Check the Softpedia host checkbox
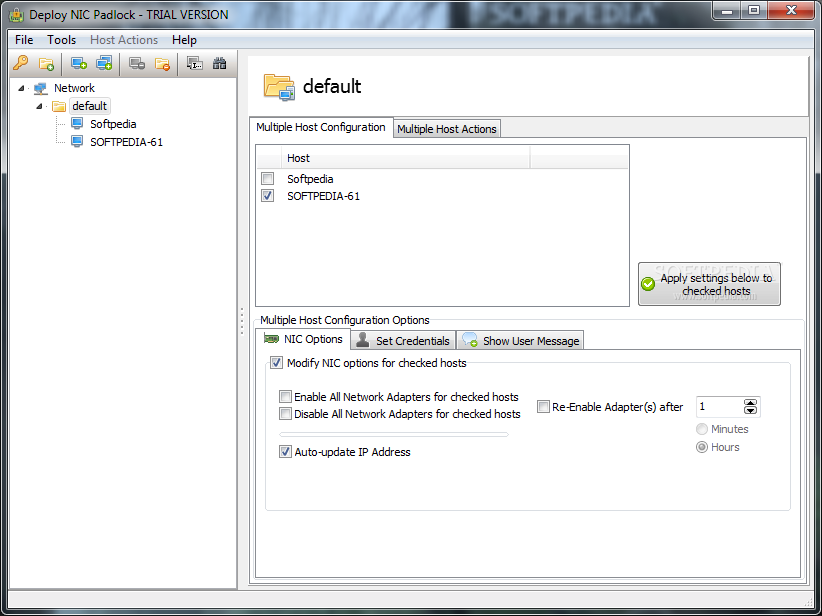The width and height of the screenshot is (822, 616). [x=267, y=179]
